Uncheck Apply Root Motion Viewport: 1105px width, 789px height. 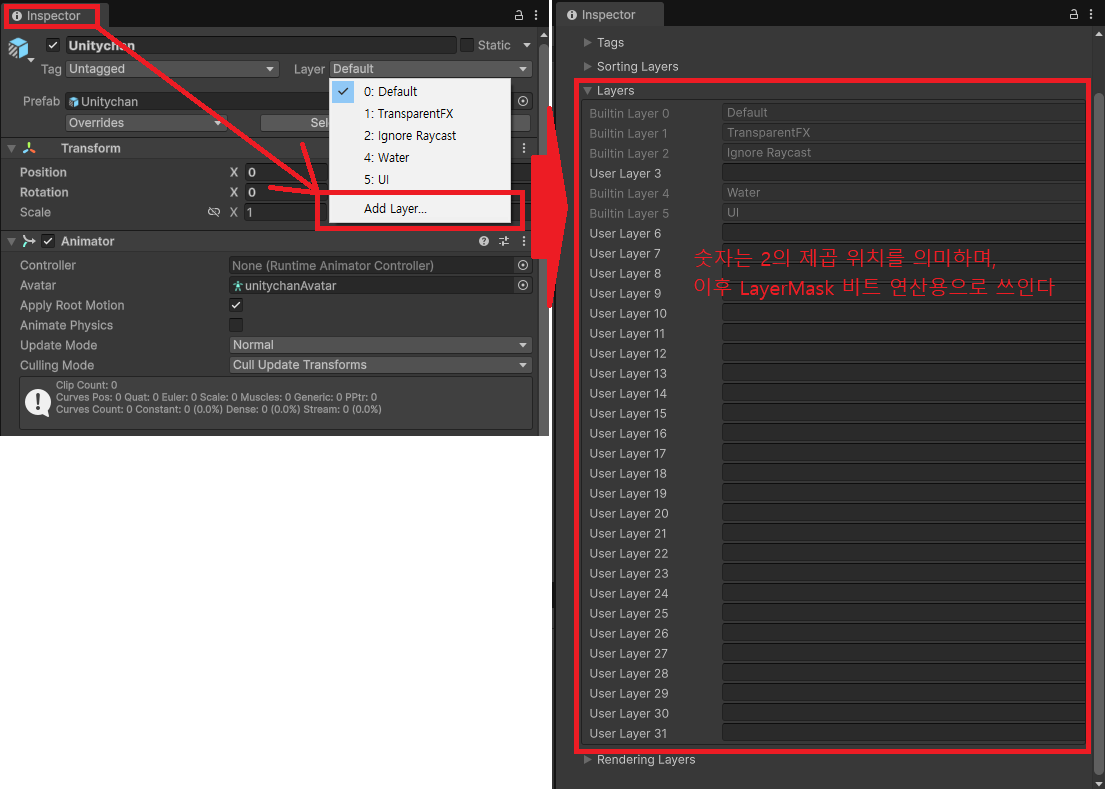click(236, 305)
